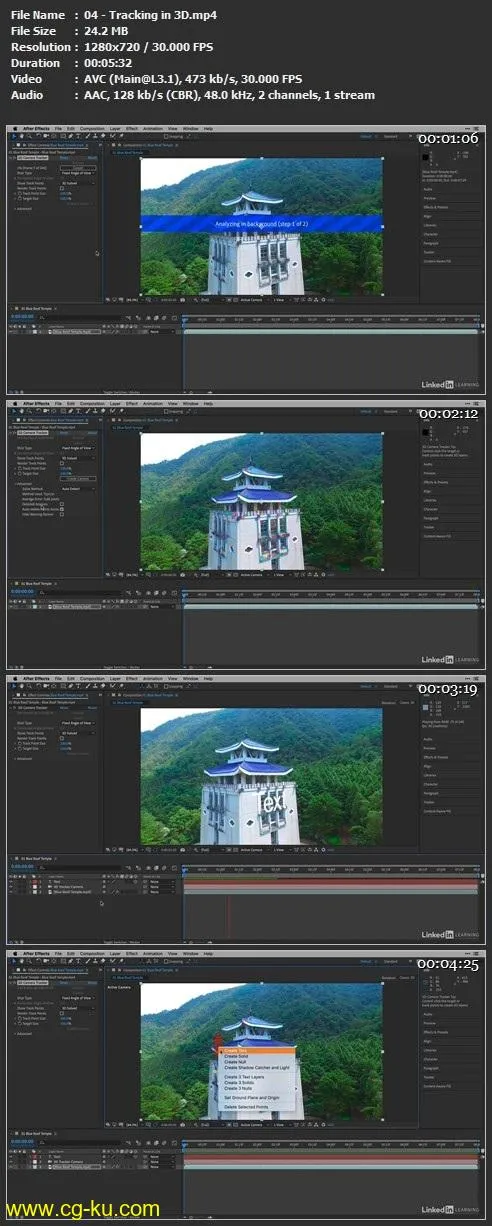Viewport: 492px width, 1226px height.
Task: Open the Layer menu in the 00:01:06 frame
Action: (115, 128)
